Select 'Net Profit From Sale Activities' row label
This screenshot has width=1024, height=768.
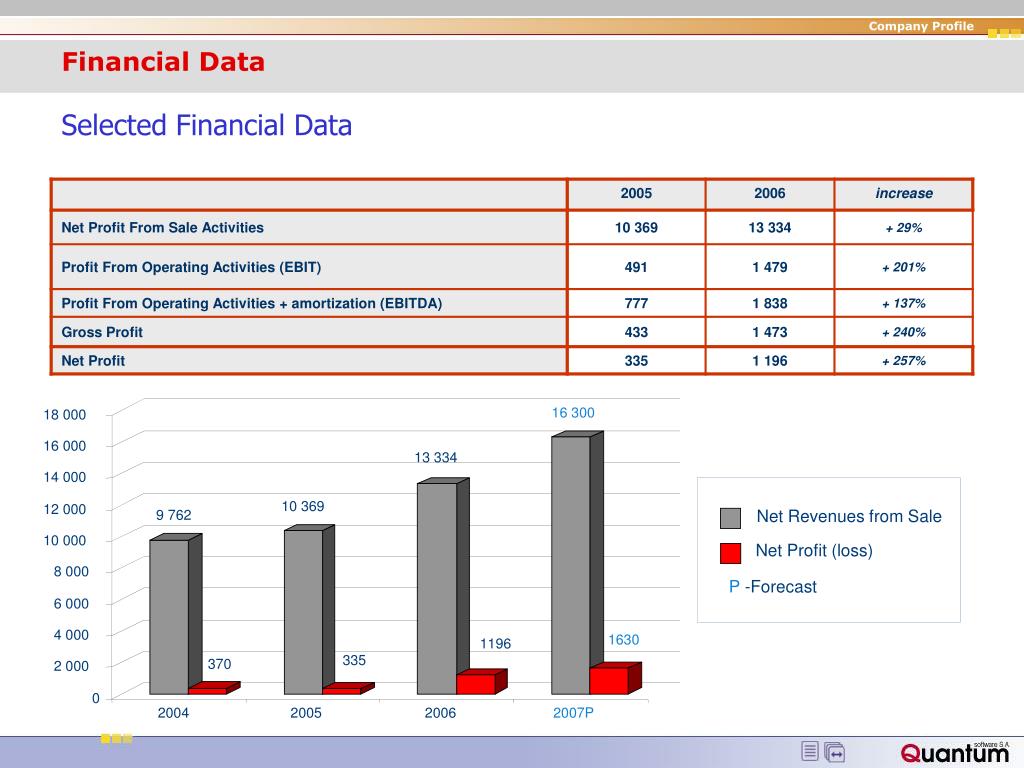click(163, 227)
